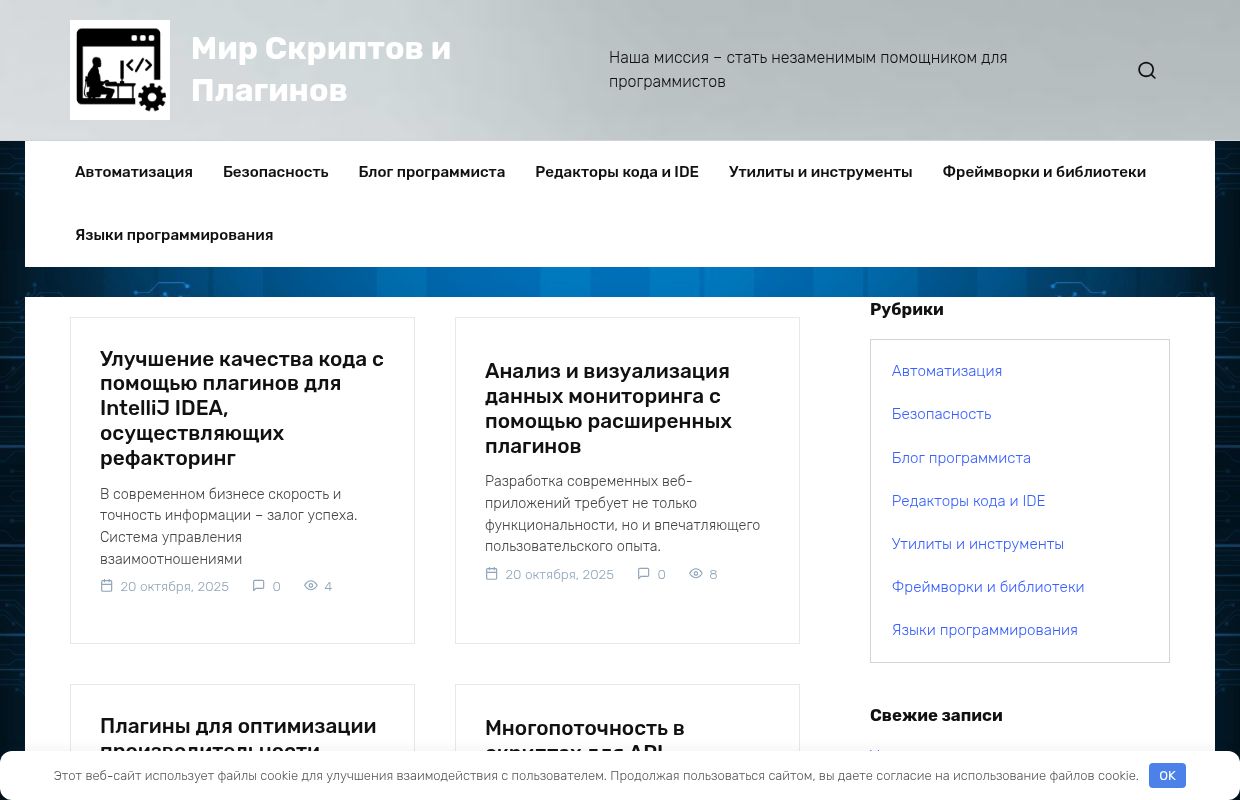The image size is (1240, 800).
Task: Open Языки программирования in top navigation
Action: click(x=174, y=235)
